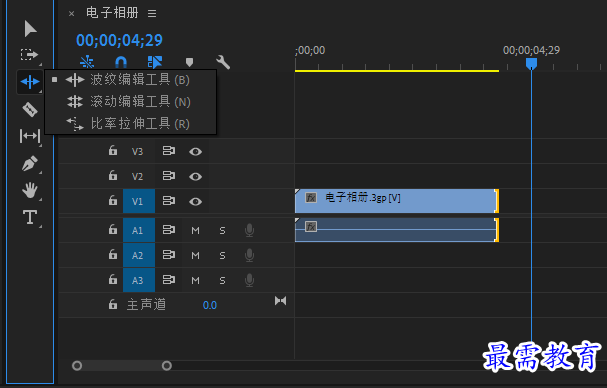Select the audio clip on A1
This screenshot has height=388, width=607.
pyautogui.click(x=397, y=230)
